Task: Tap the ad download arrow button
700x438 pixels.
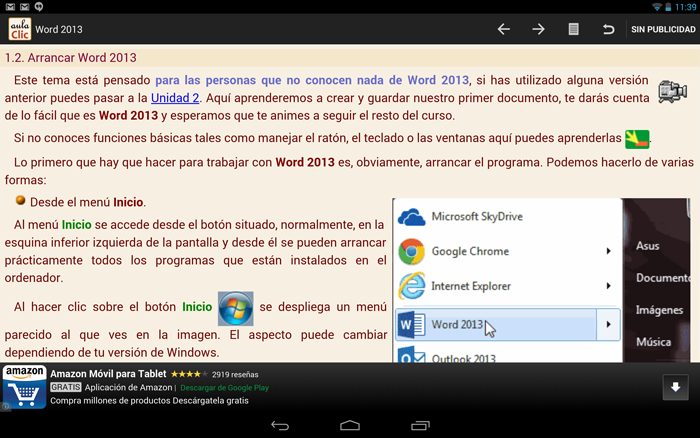Action: pos(675,387)
